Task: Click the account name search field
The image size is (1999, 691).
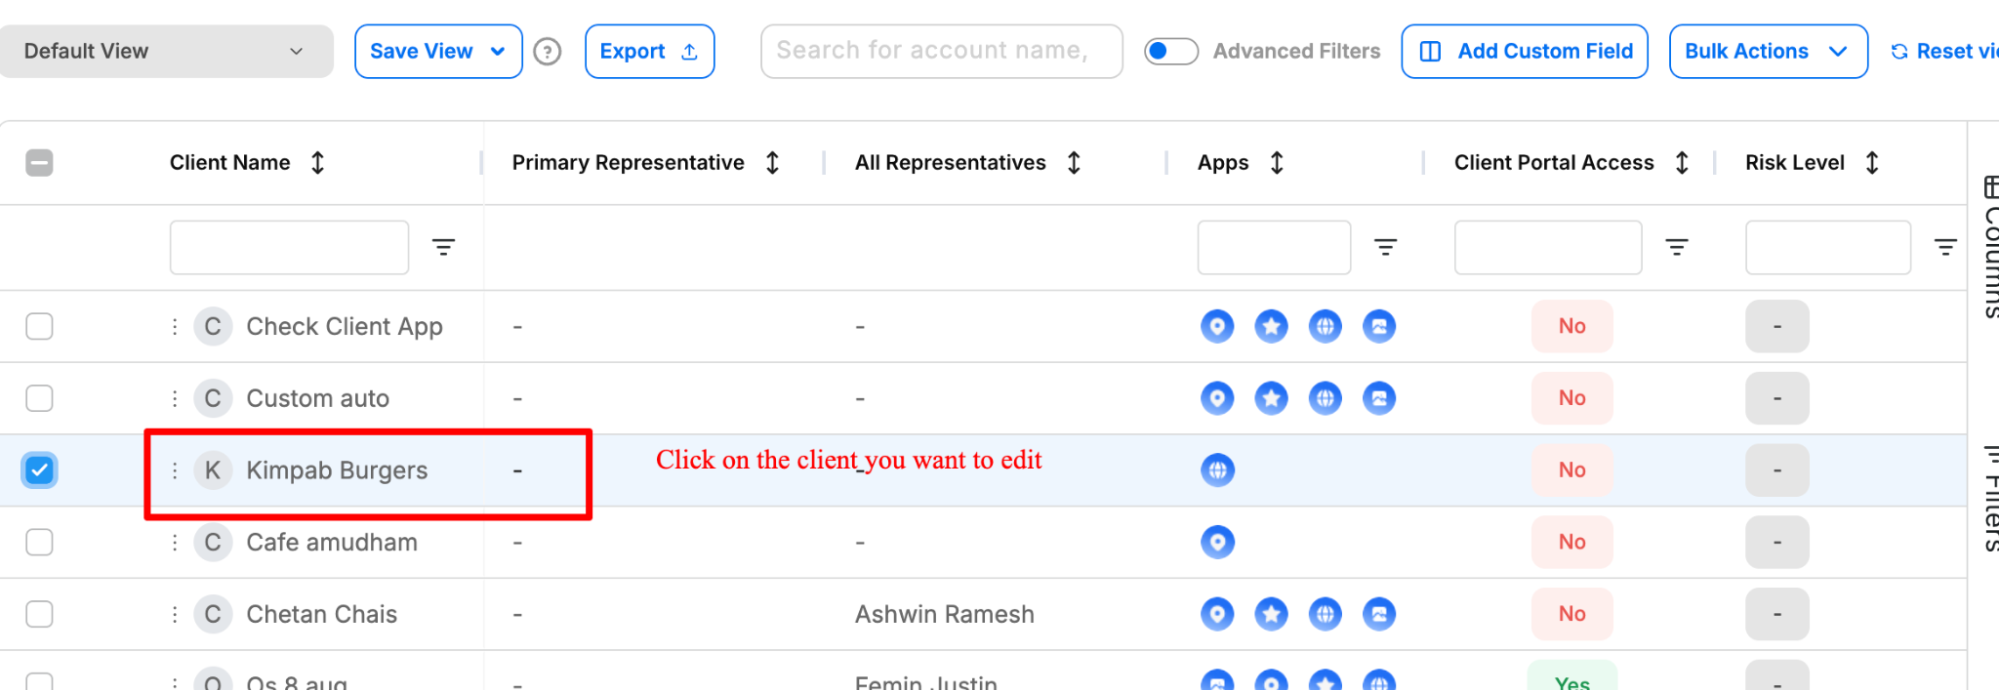Action: [941, 51]
